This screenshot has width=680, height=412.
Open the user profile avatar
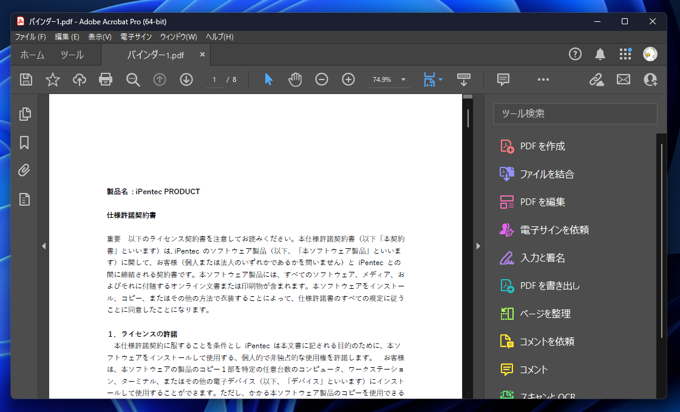click(650, 54)
